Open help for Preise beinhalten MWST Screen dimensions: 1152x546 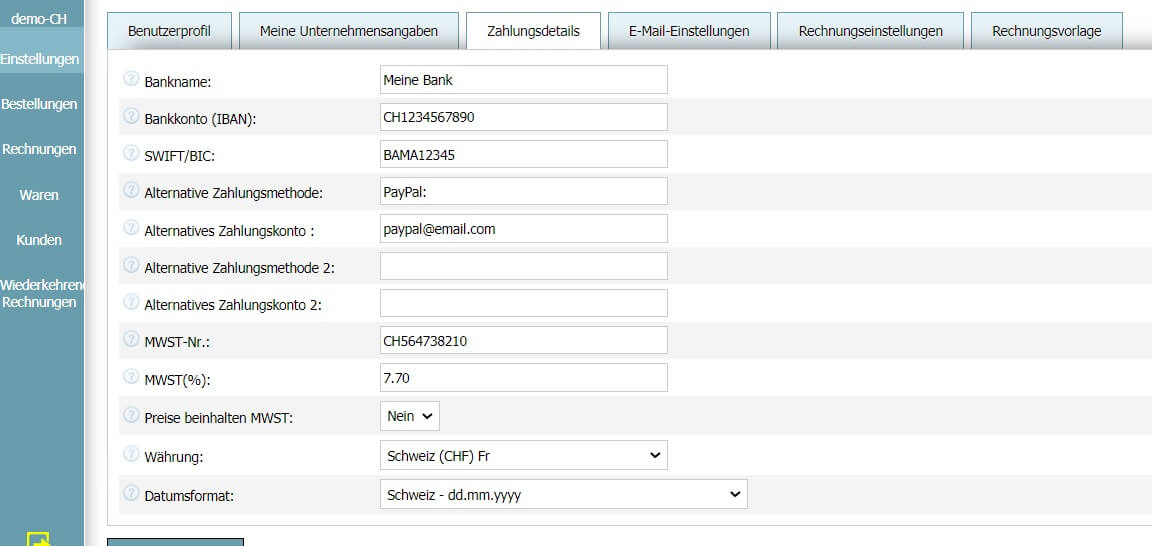131,415
